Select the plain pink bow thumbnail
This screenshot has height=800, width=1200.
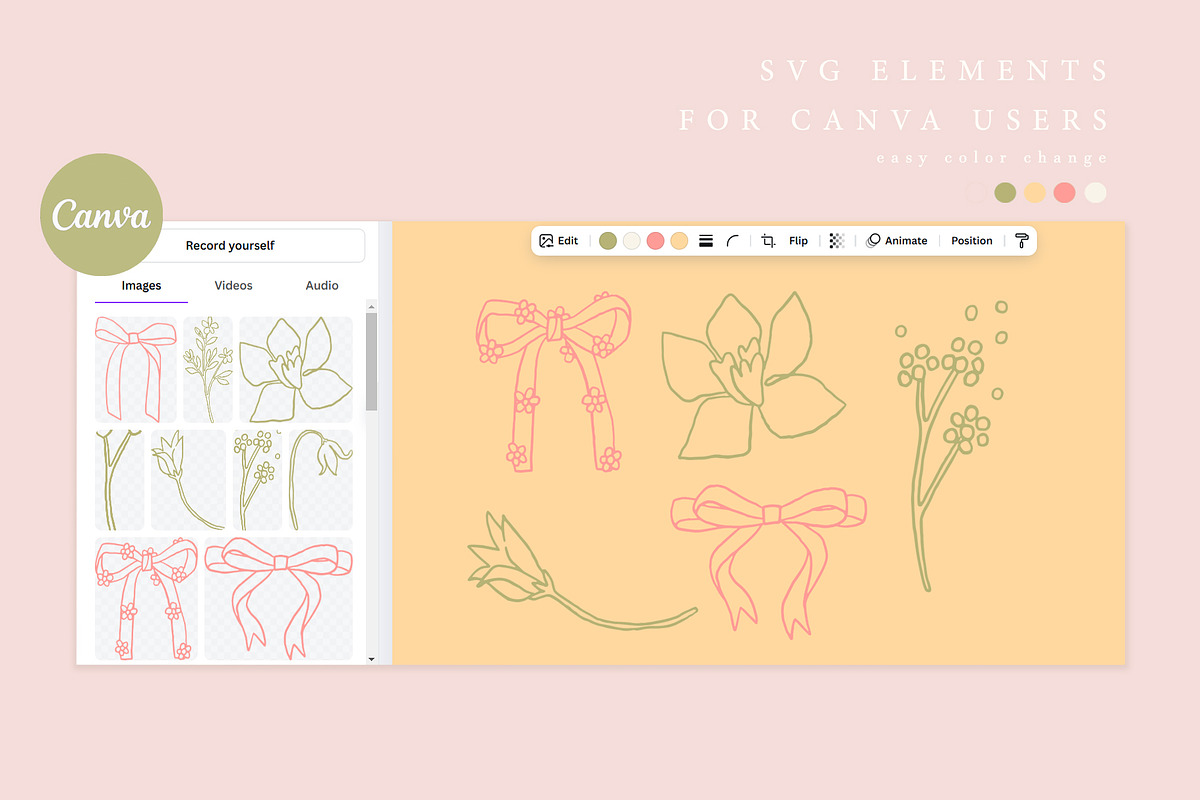tap(136, 370)
